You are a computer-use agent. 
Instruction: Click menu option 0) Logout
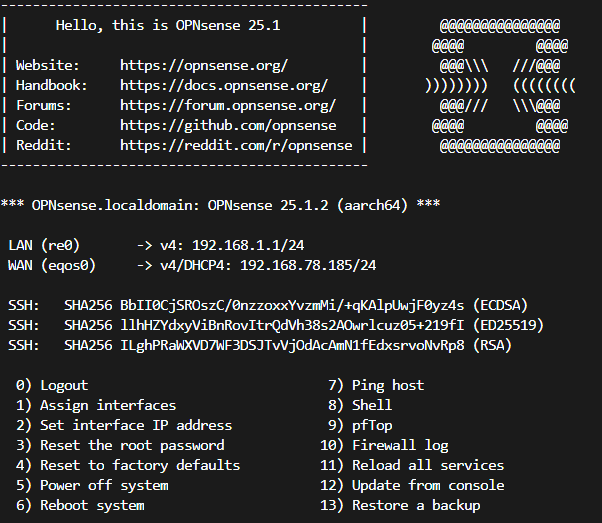[52, 385]
